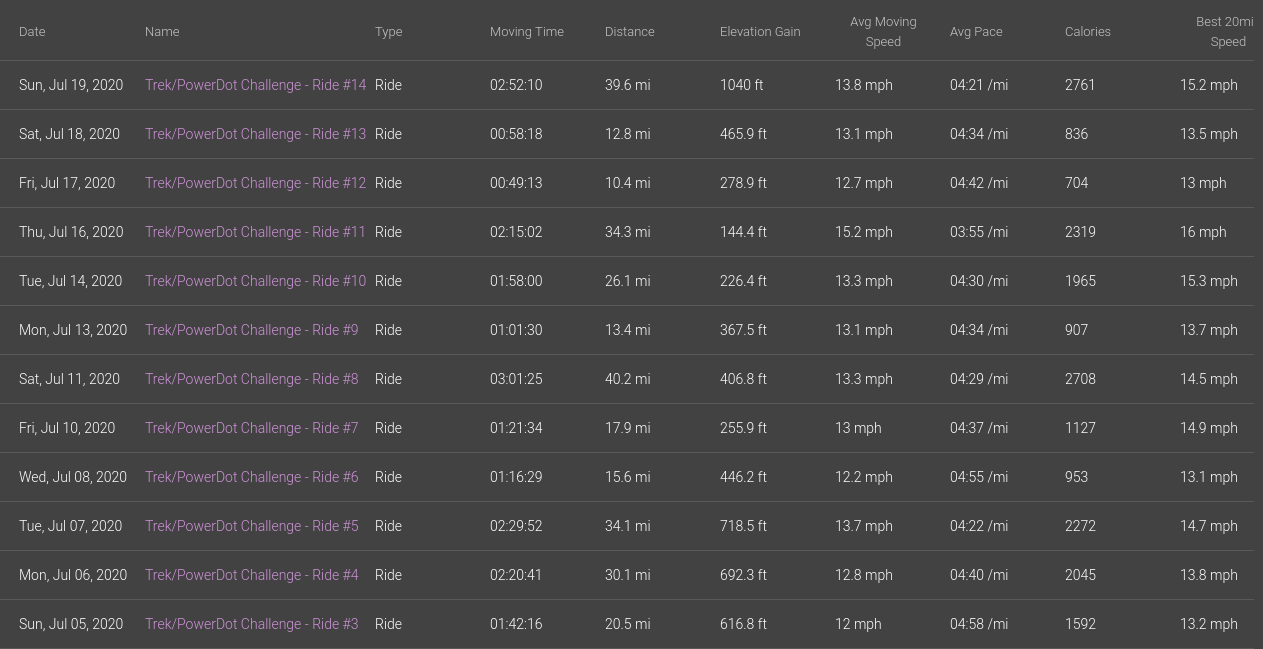Open Trek/PowerDot Challenge - Ride #5 link
This screenshot has height=649, width=1263.
251,526
